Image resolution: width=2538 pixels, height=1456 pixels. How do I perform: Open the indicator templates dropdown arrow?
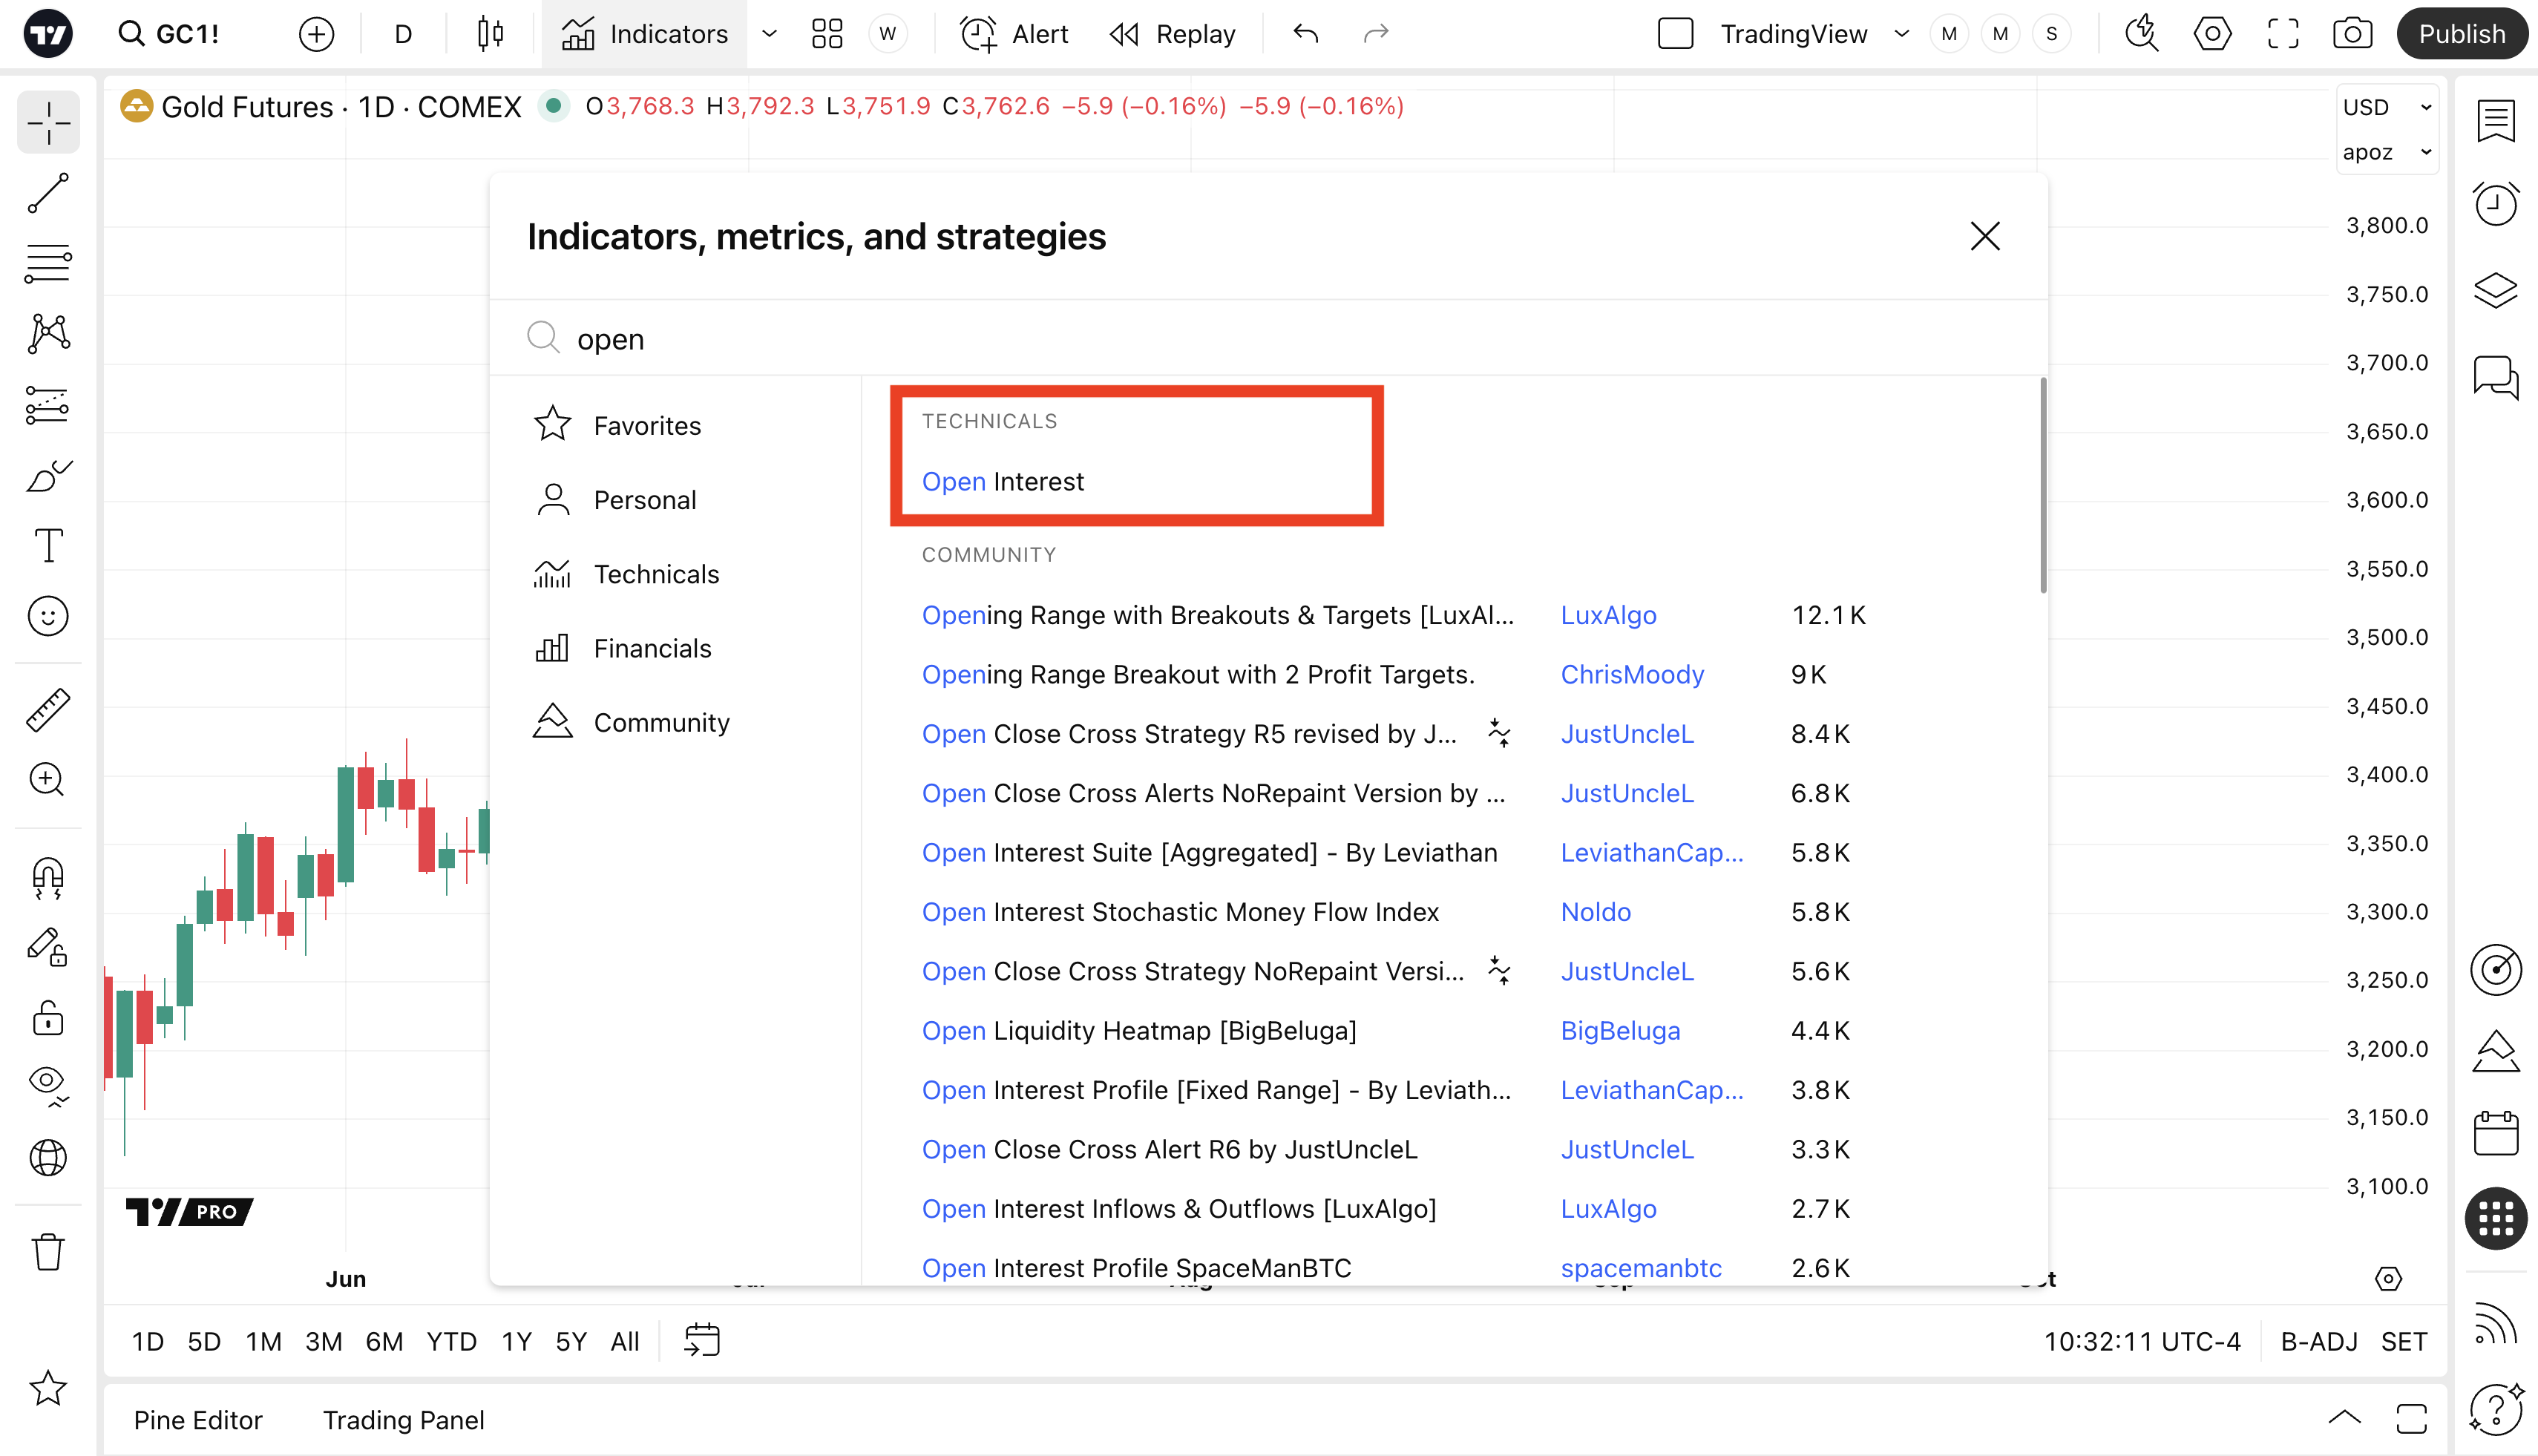tap(769, 34)
